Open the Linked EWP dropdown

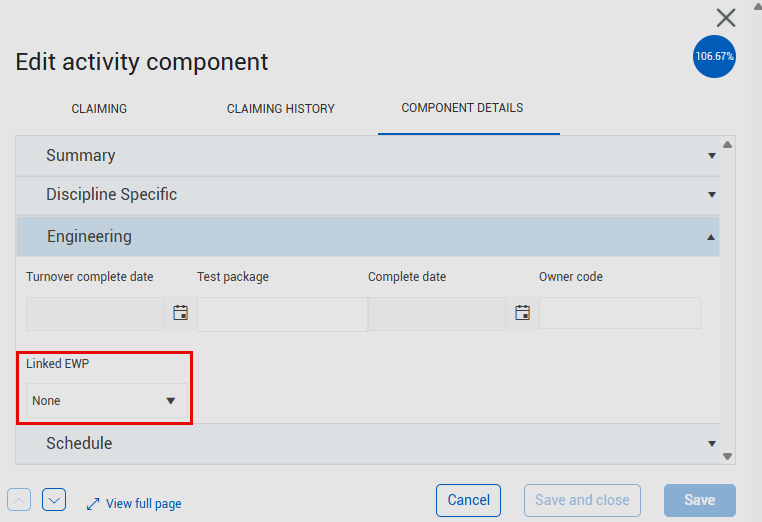pos(104,401)
